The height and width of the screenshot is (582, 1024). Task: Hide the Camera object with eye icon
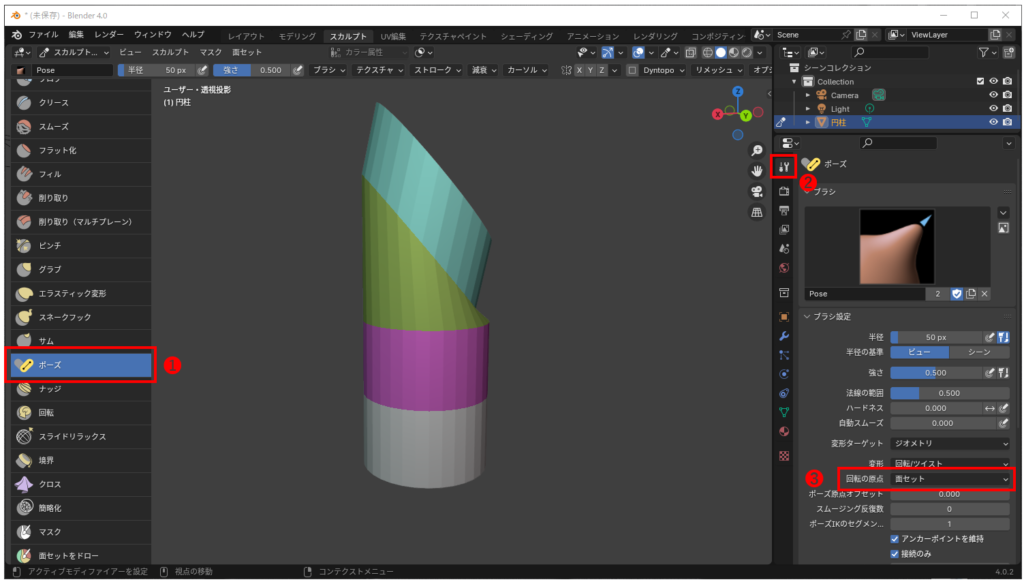[994, 95]
